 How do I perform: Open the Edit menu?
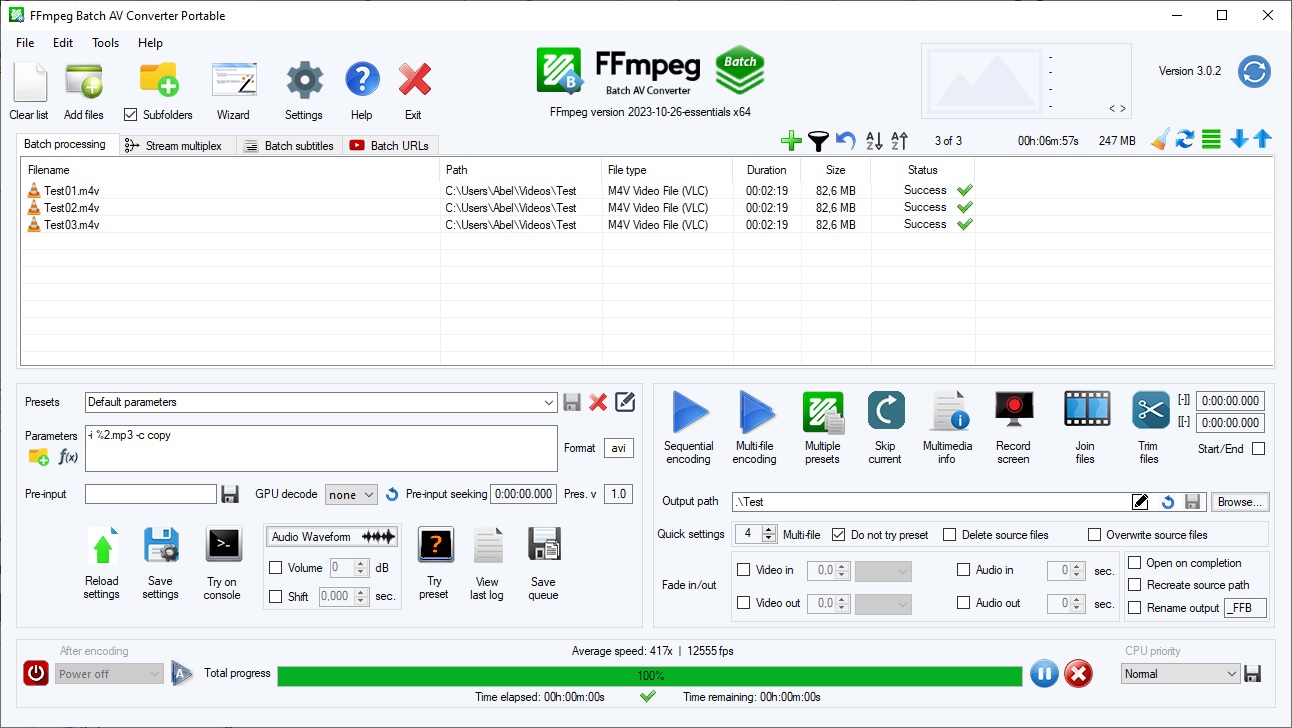click(x=63, y=43)
